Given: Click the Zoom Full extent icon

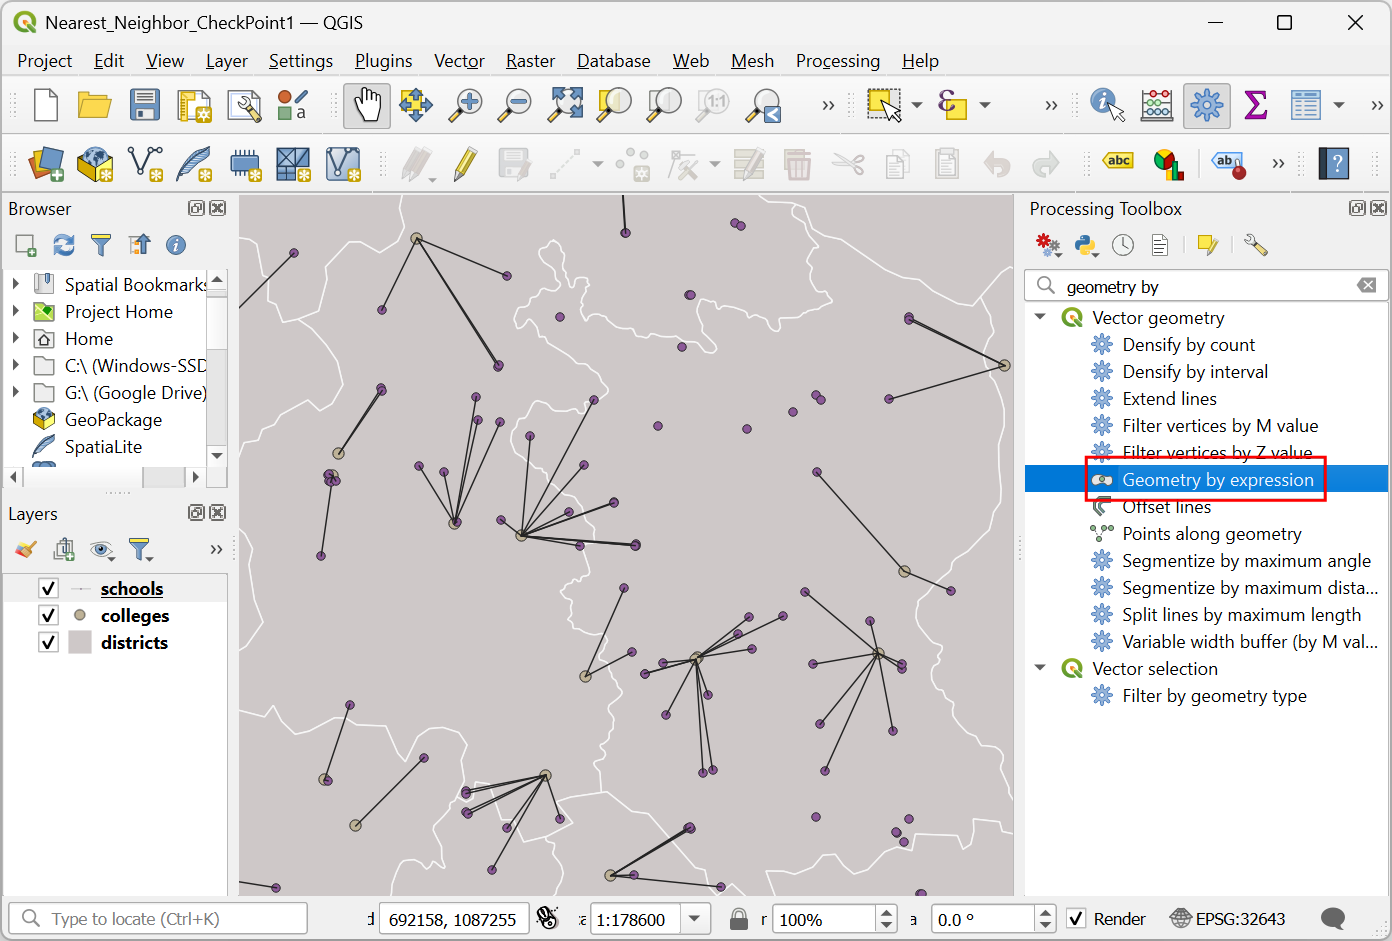Looking at the screenshot, I should (565, 105).
